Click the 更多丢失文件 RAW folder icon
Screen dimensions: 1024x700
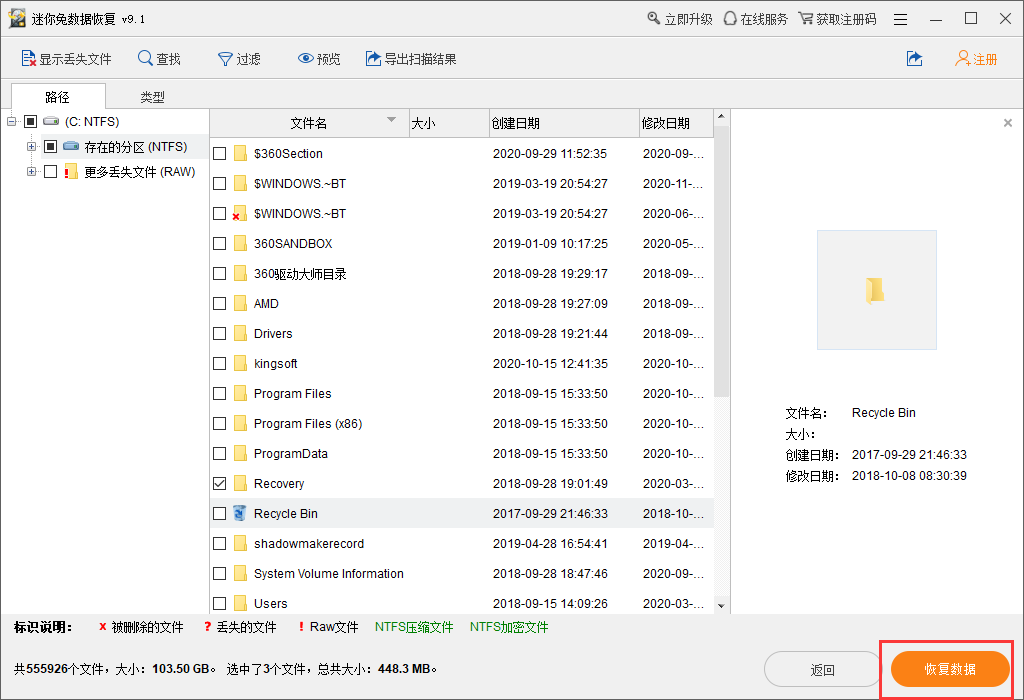71,172
